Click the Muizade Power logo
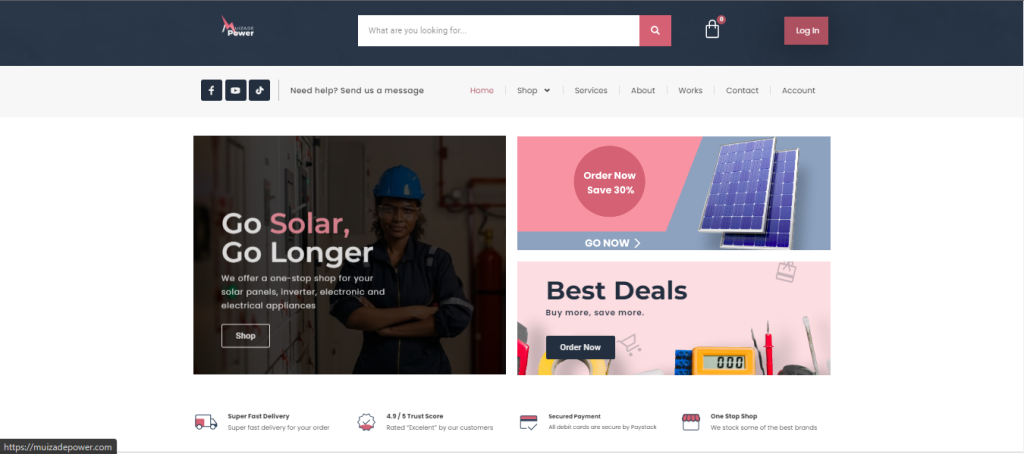The width and height of the screenshot is (1024, 454). 237,27
